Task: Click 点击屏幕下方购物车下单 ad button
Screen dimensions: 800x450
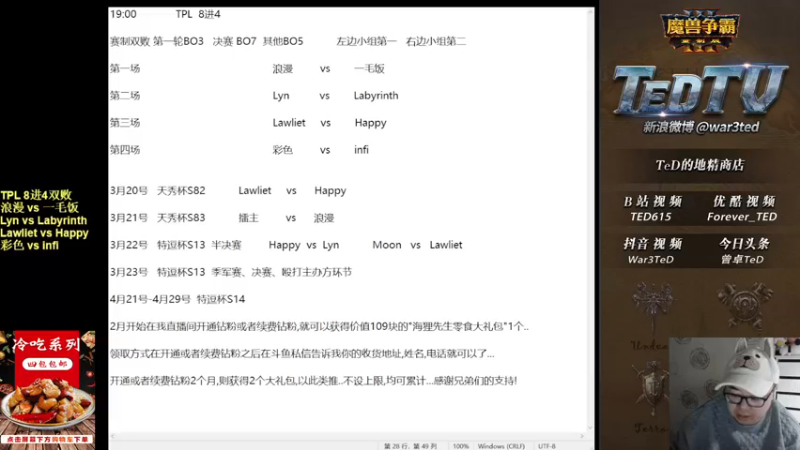Action: (47, 439)
